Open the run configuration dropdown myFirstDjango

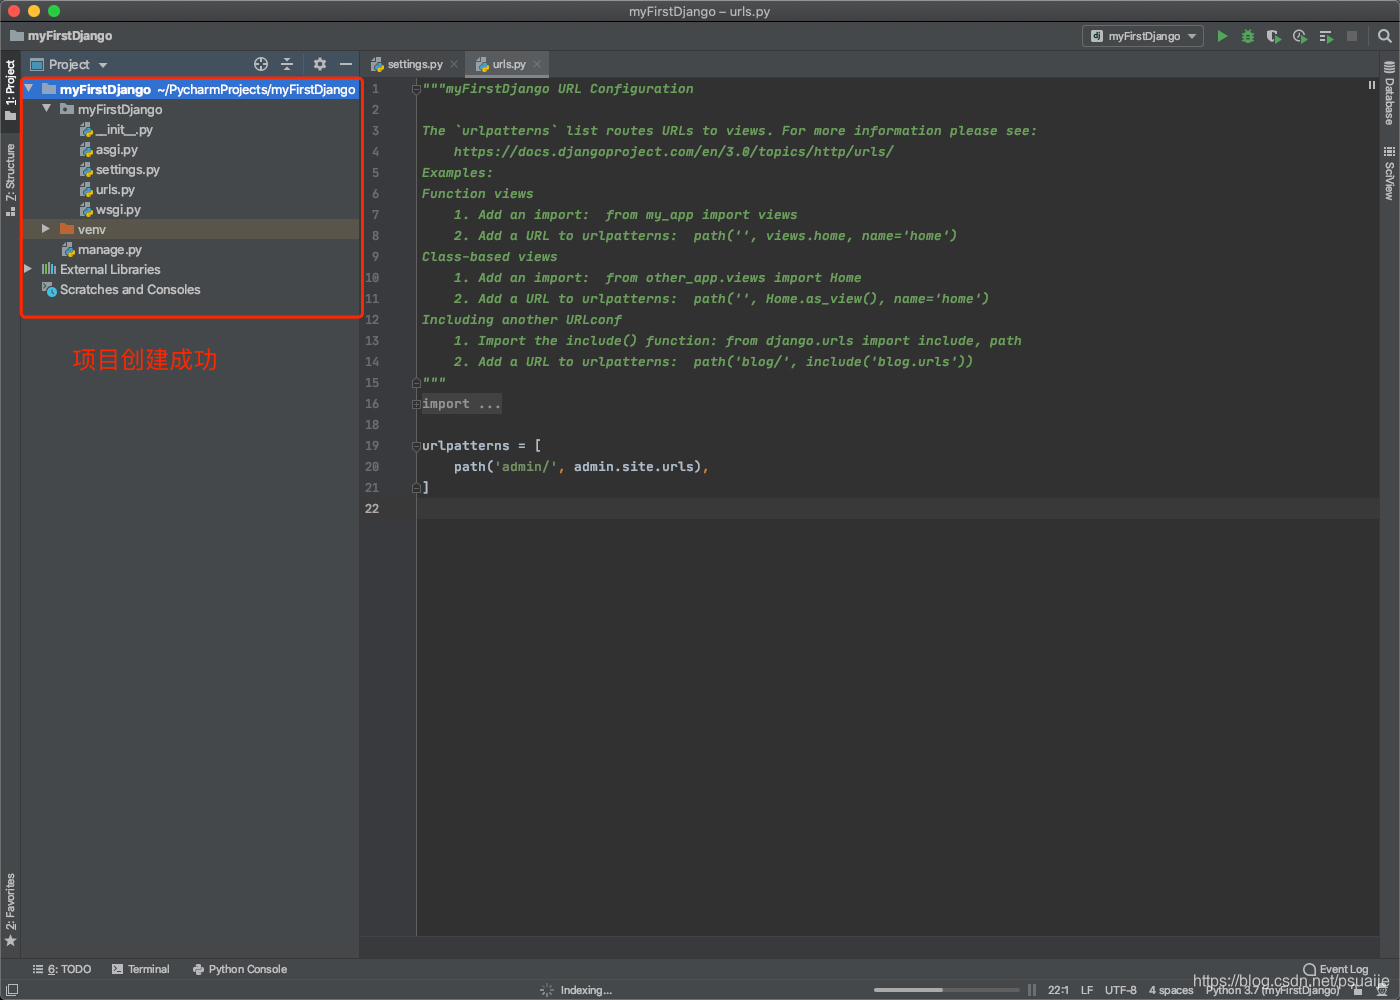pos(1144,36)
